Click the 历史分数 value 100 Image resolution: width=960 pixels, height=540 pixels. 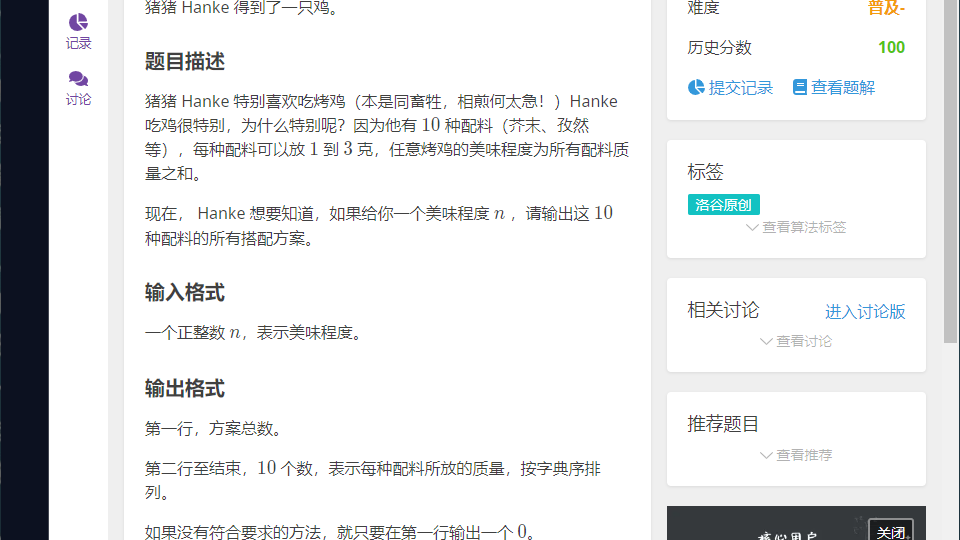tap(891, 48)
